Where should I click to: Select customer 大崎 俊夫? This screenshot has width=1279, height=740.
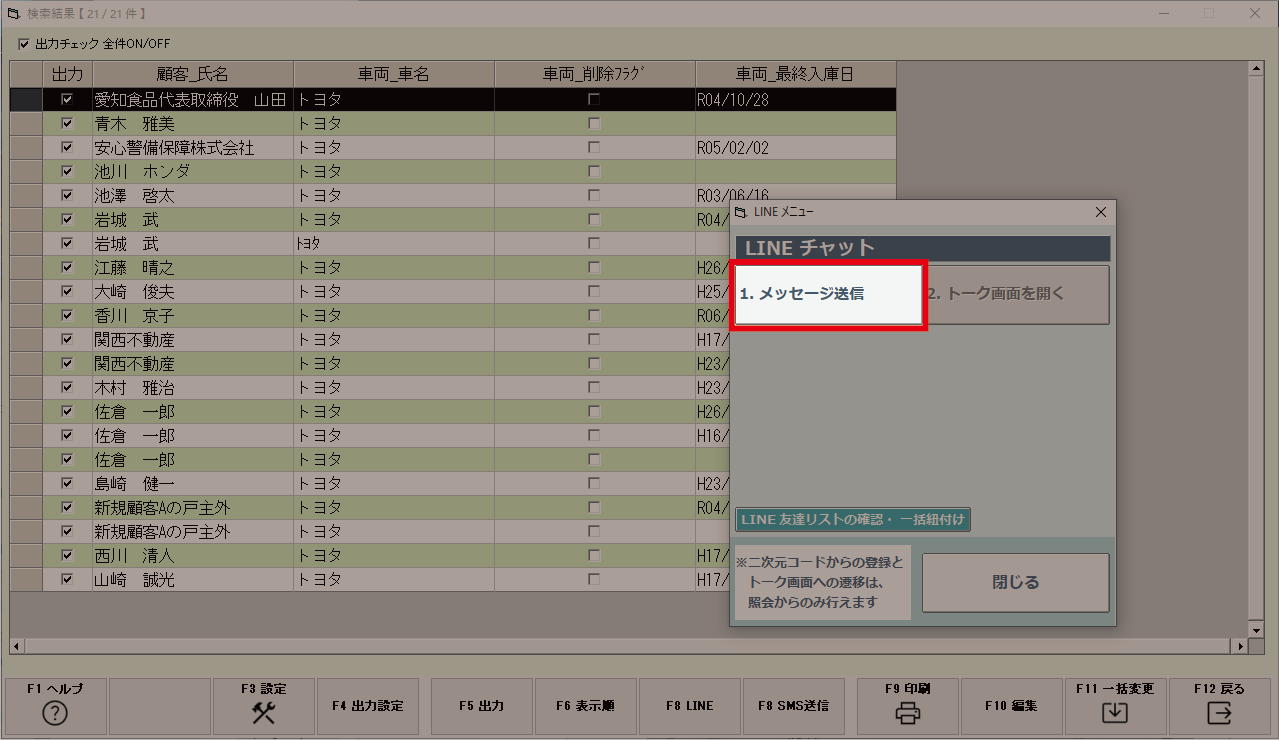[193, 292]
